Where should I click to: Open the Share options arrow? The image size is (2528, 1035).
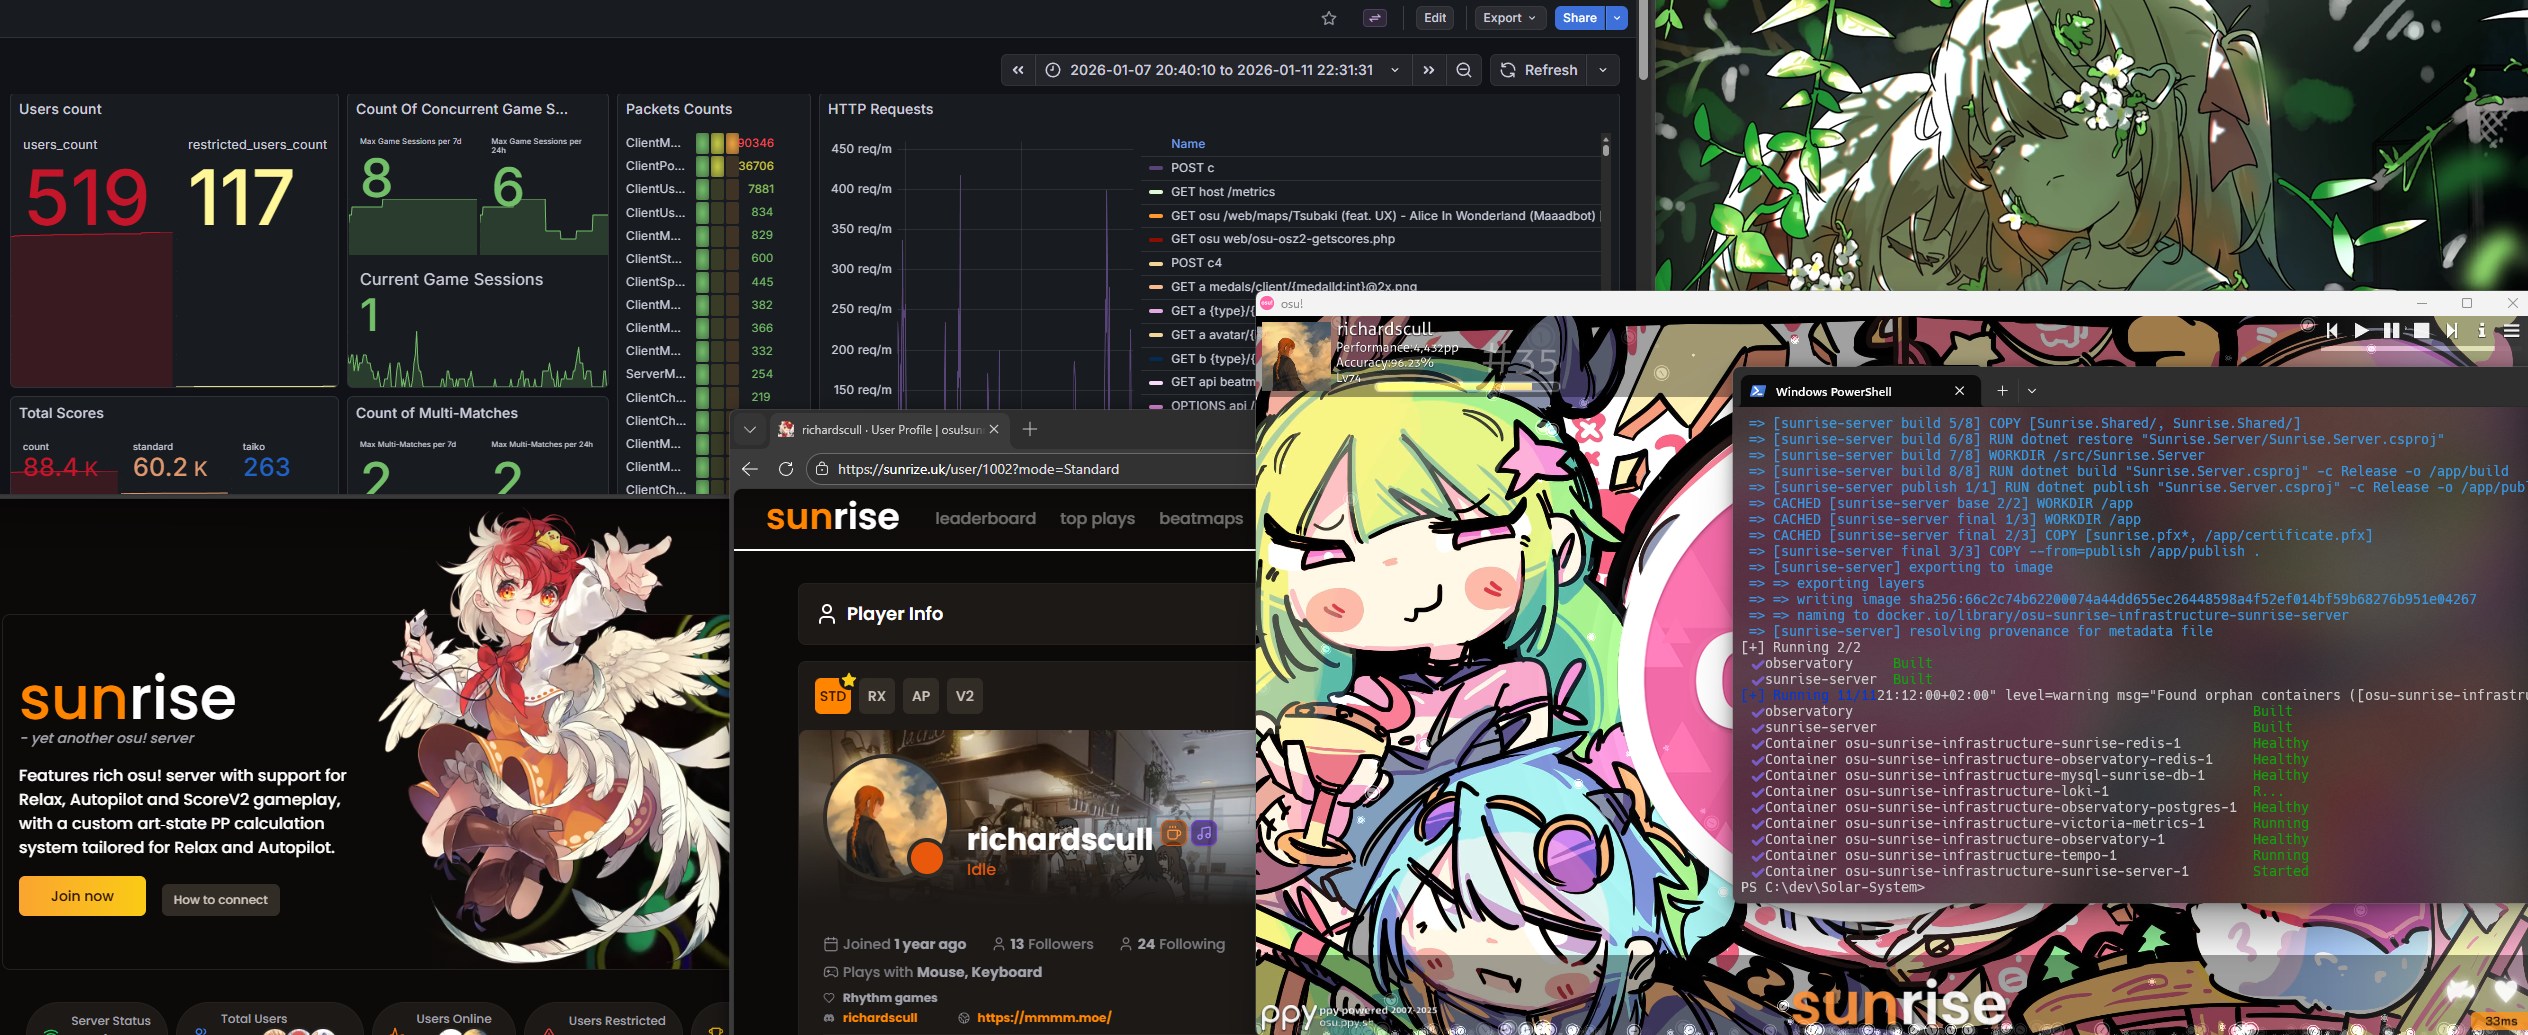click(1617, 18)
